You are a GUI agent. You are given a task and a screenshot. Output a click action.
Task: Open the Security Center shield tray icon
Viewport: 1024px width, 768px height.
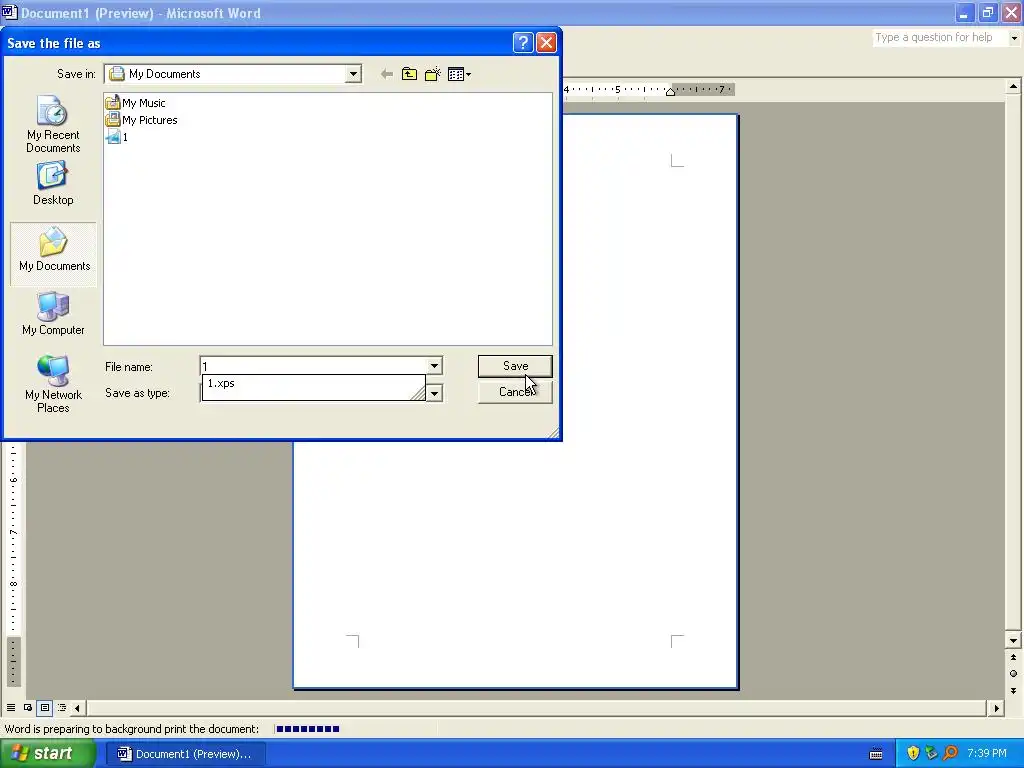tap(913, 754)
